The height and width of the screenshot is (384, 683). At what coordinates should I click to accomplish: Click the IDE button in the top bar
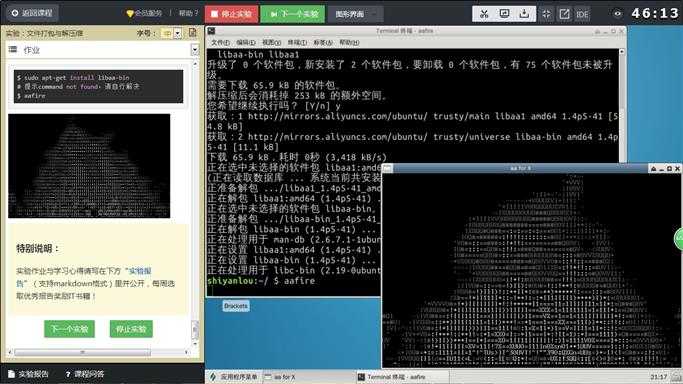click(582, 14)
